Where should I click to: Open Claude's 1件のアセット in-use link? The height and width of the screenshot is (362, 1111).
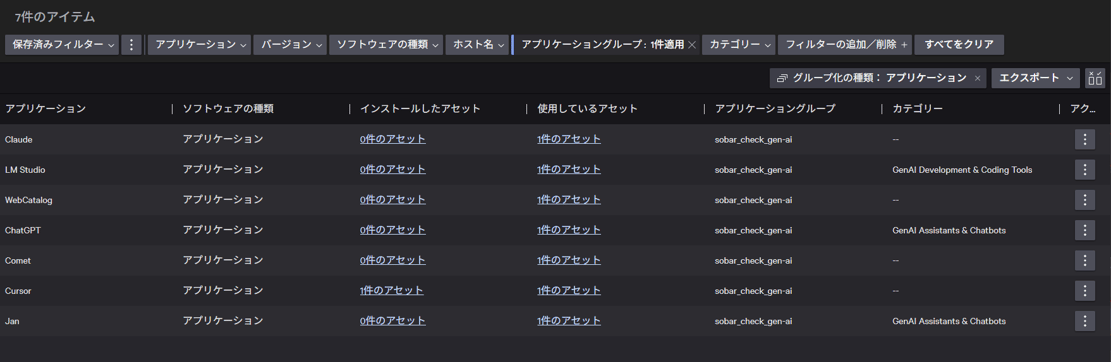(x=569, y=139)
